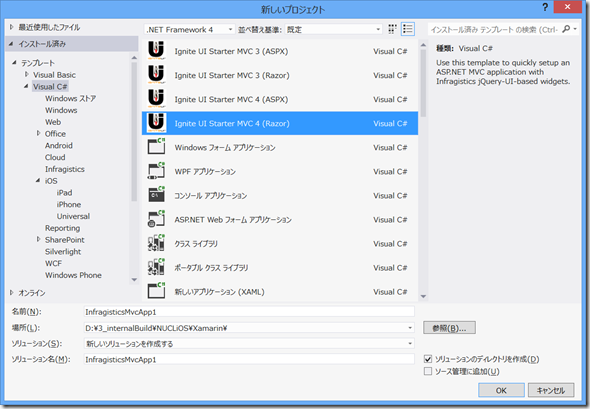
Task: Click the クラス ライブラリ template icon
Action: coord(156,243)
